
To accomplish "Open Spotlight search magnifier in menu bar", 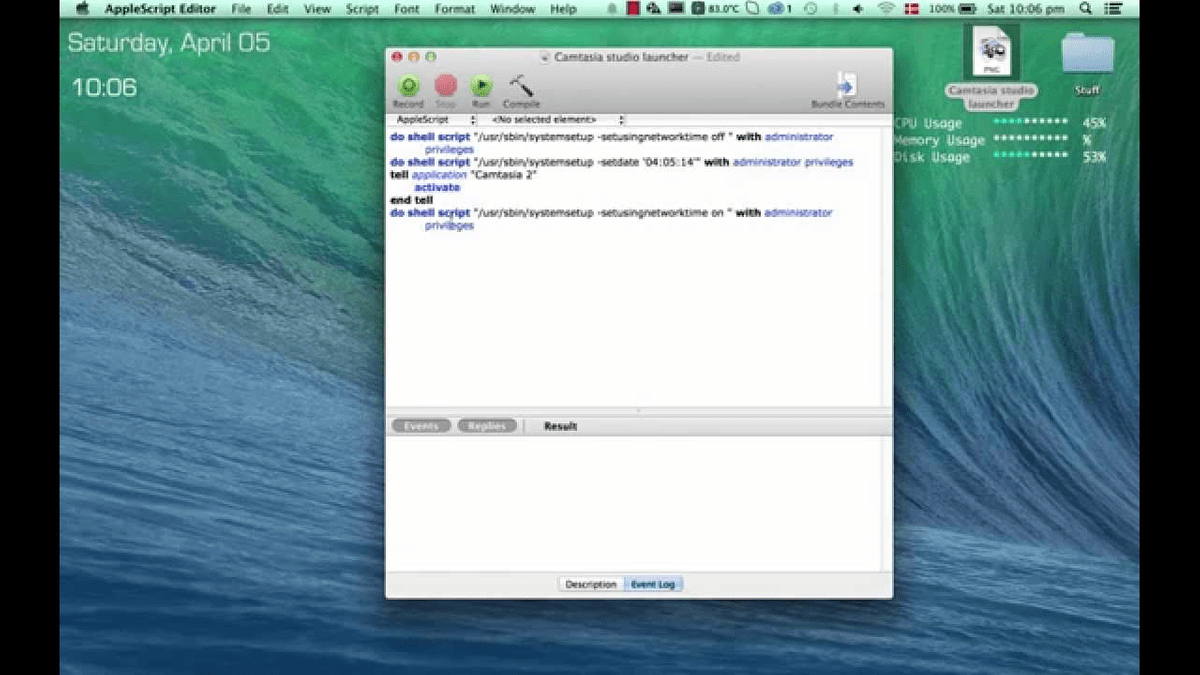I will tap(1162, 9).
